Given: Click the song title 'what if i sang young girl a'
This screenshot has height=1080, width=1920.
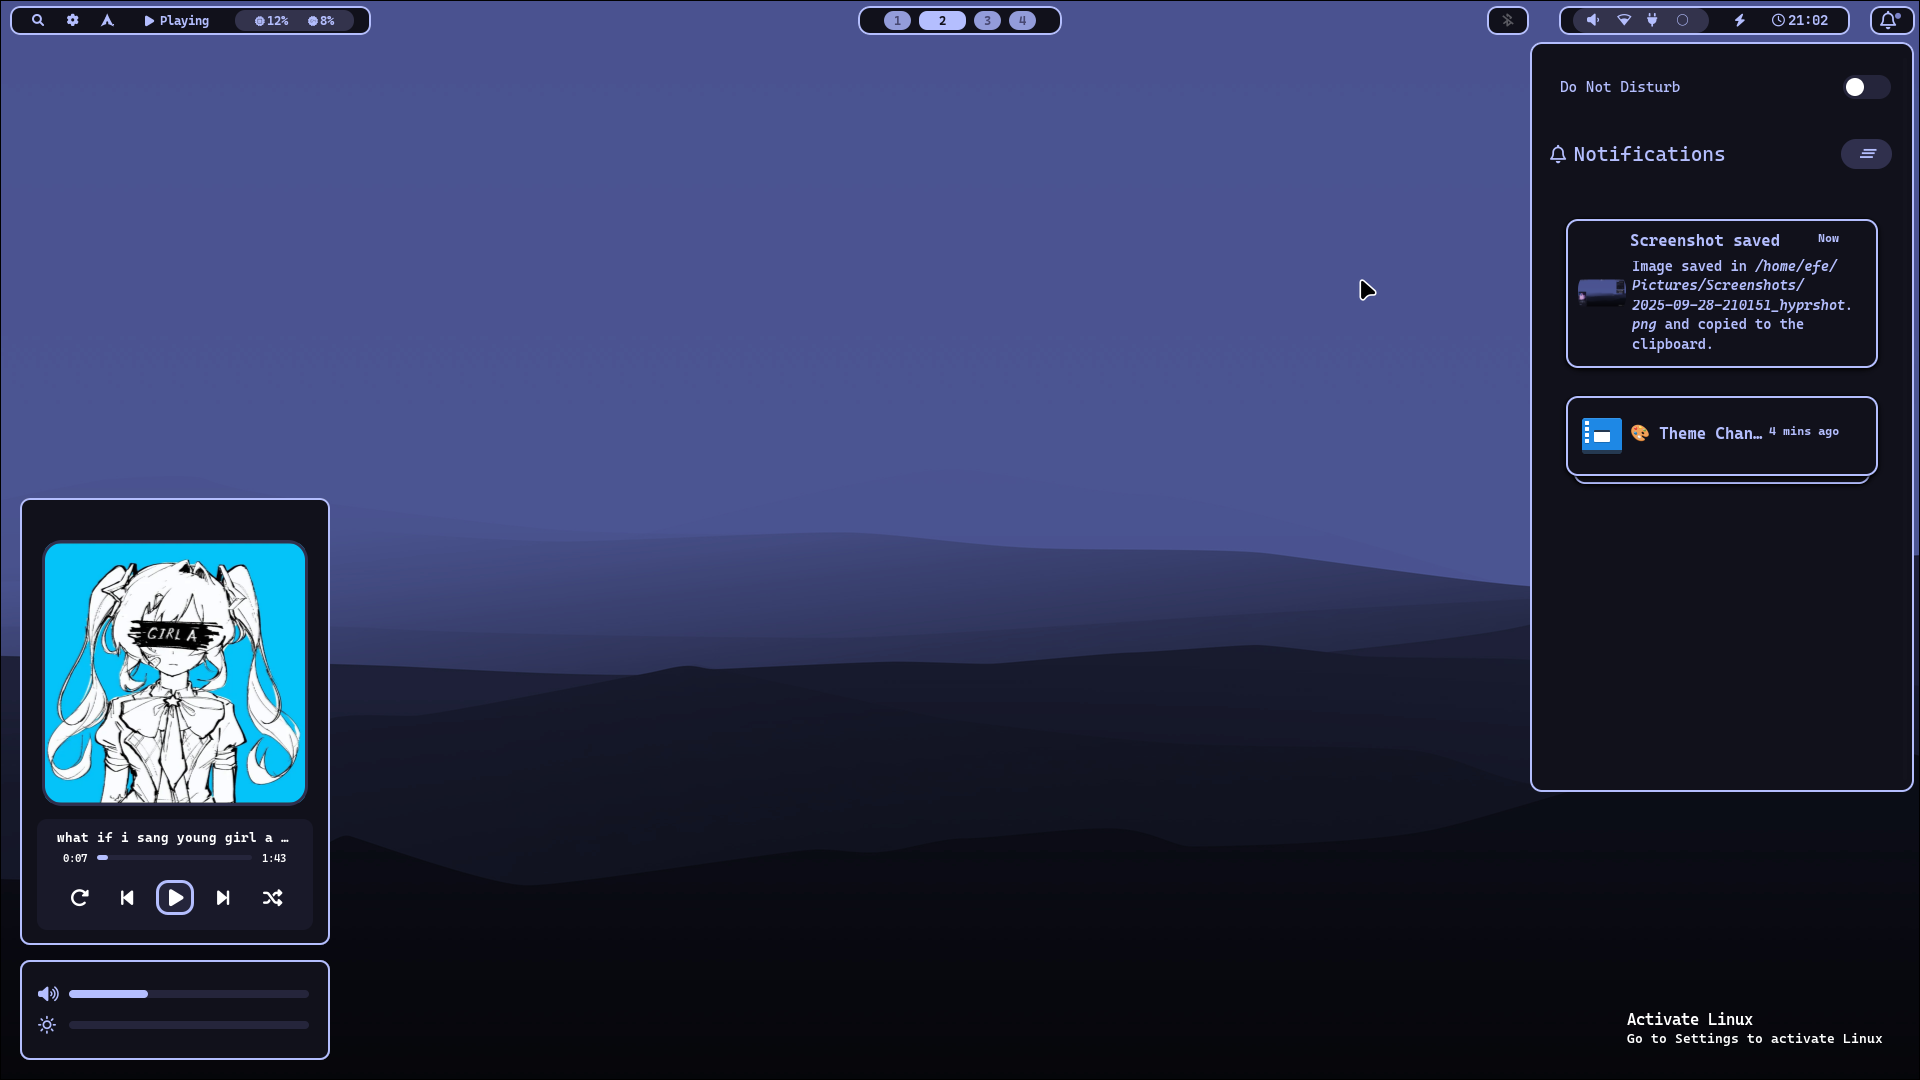Looking at the screenshot, I should [x=172, y=838].
